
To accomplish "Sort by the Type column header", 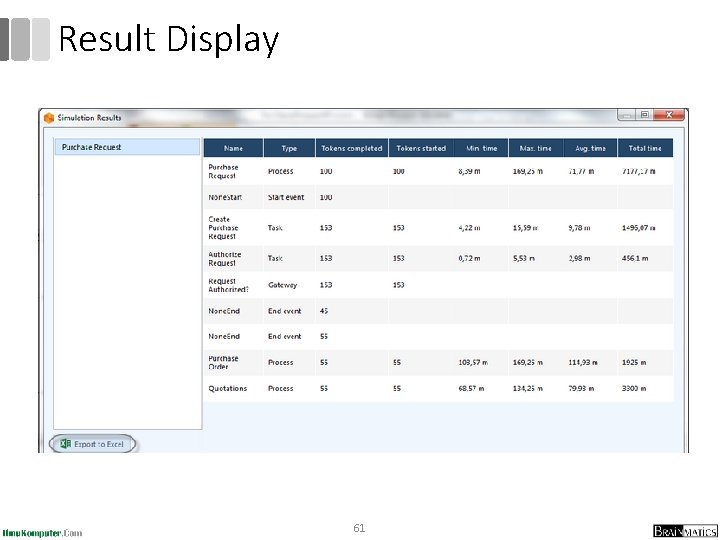I will pyautogui.click(x=289, y=148).
